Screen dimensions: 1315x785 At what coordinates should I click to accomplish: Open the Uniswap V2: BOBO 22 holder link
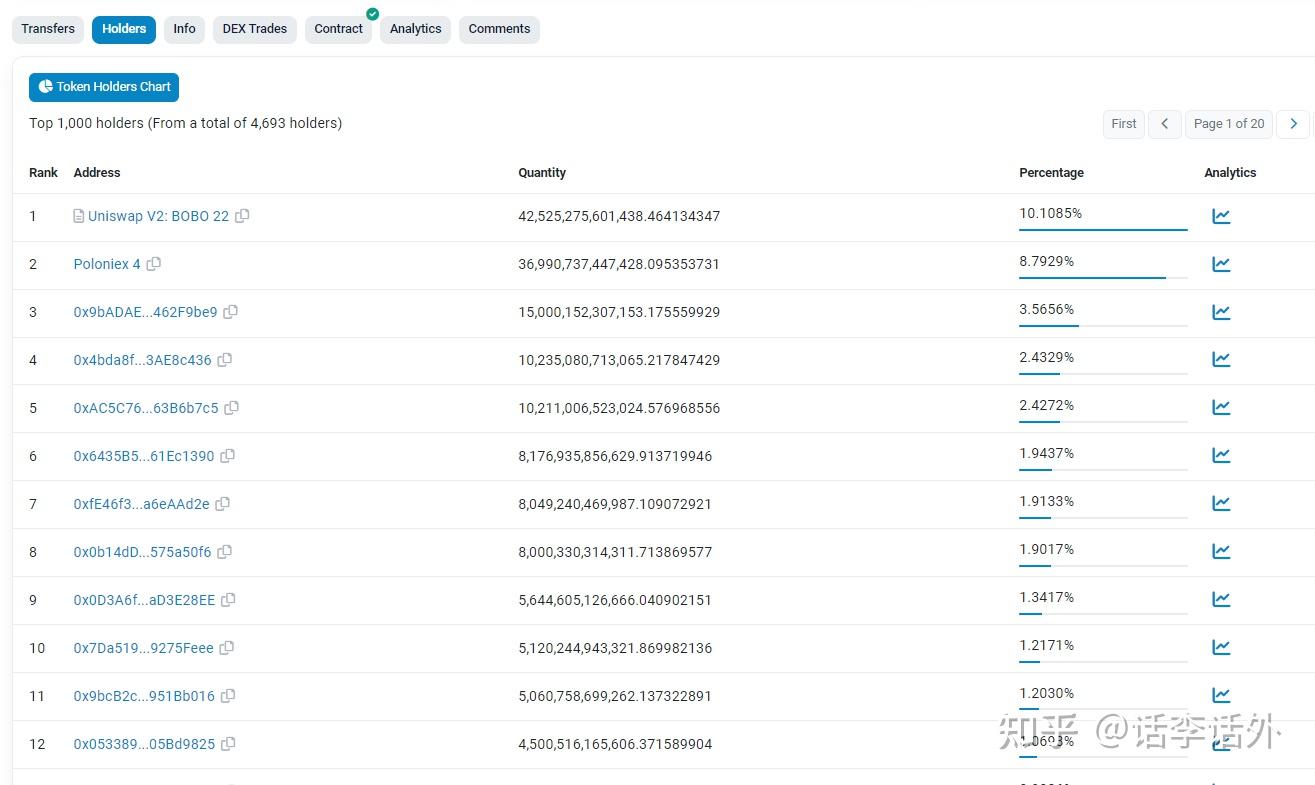click(158, 216)
